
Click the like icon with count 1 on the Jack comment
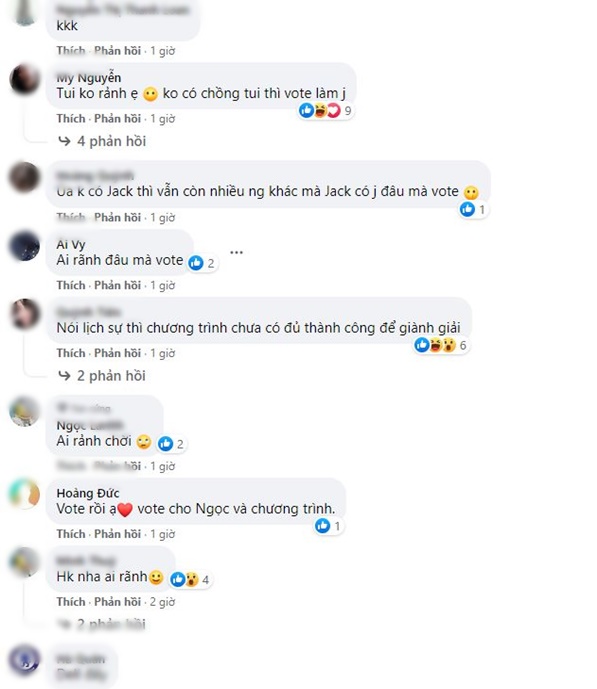coord(467,209)
